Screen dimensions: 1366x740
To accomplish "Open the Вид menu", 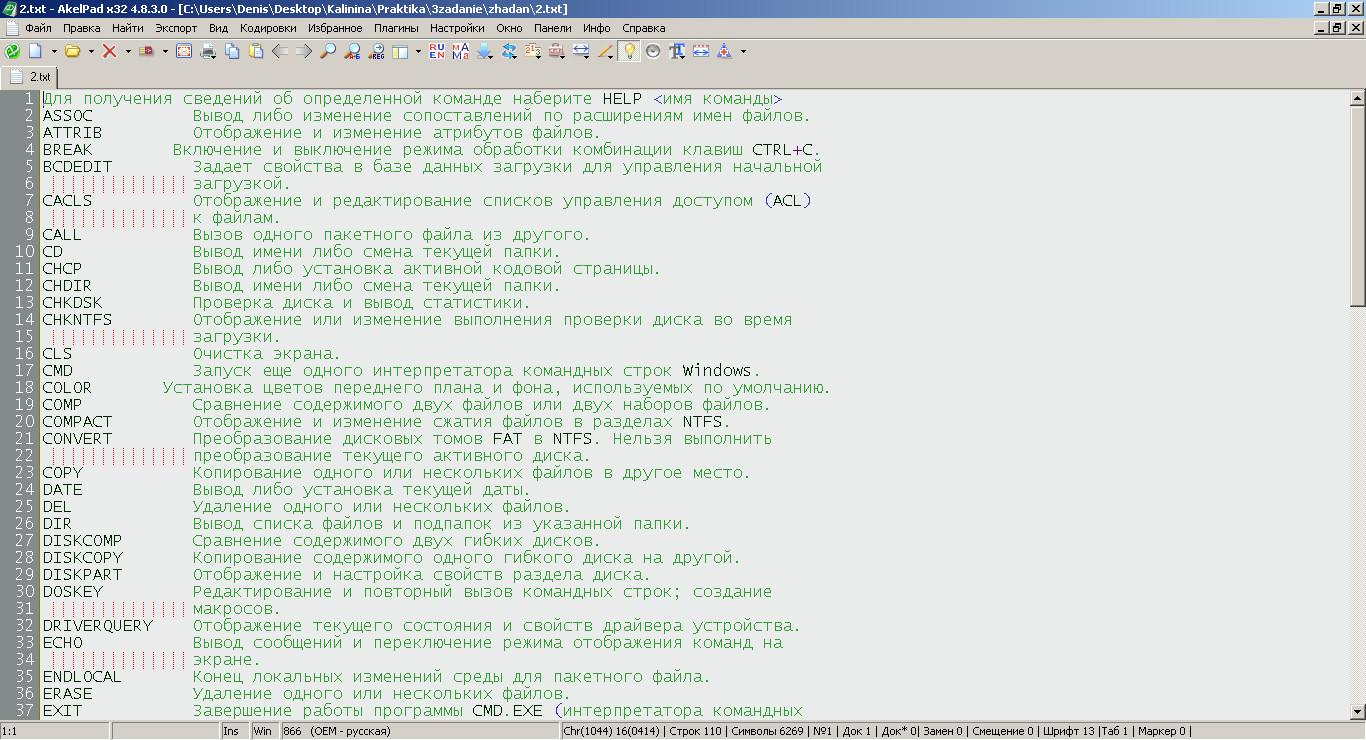I will click(218, 28).
